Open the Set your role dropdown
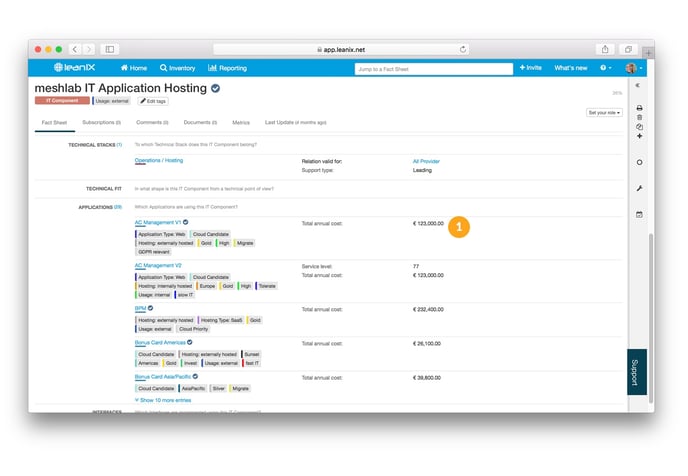The height and width of the screenshot is (476, 688). pos(604,113)
